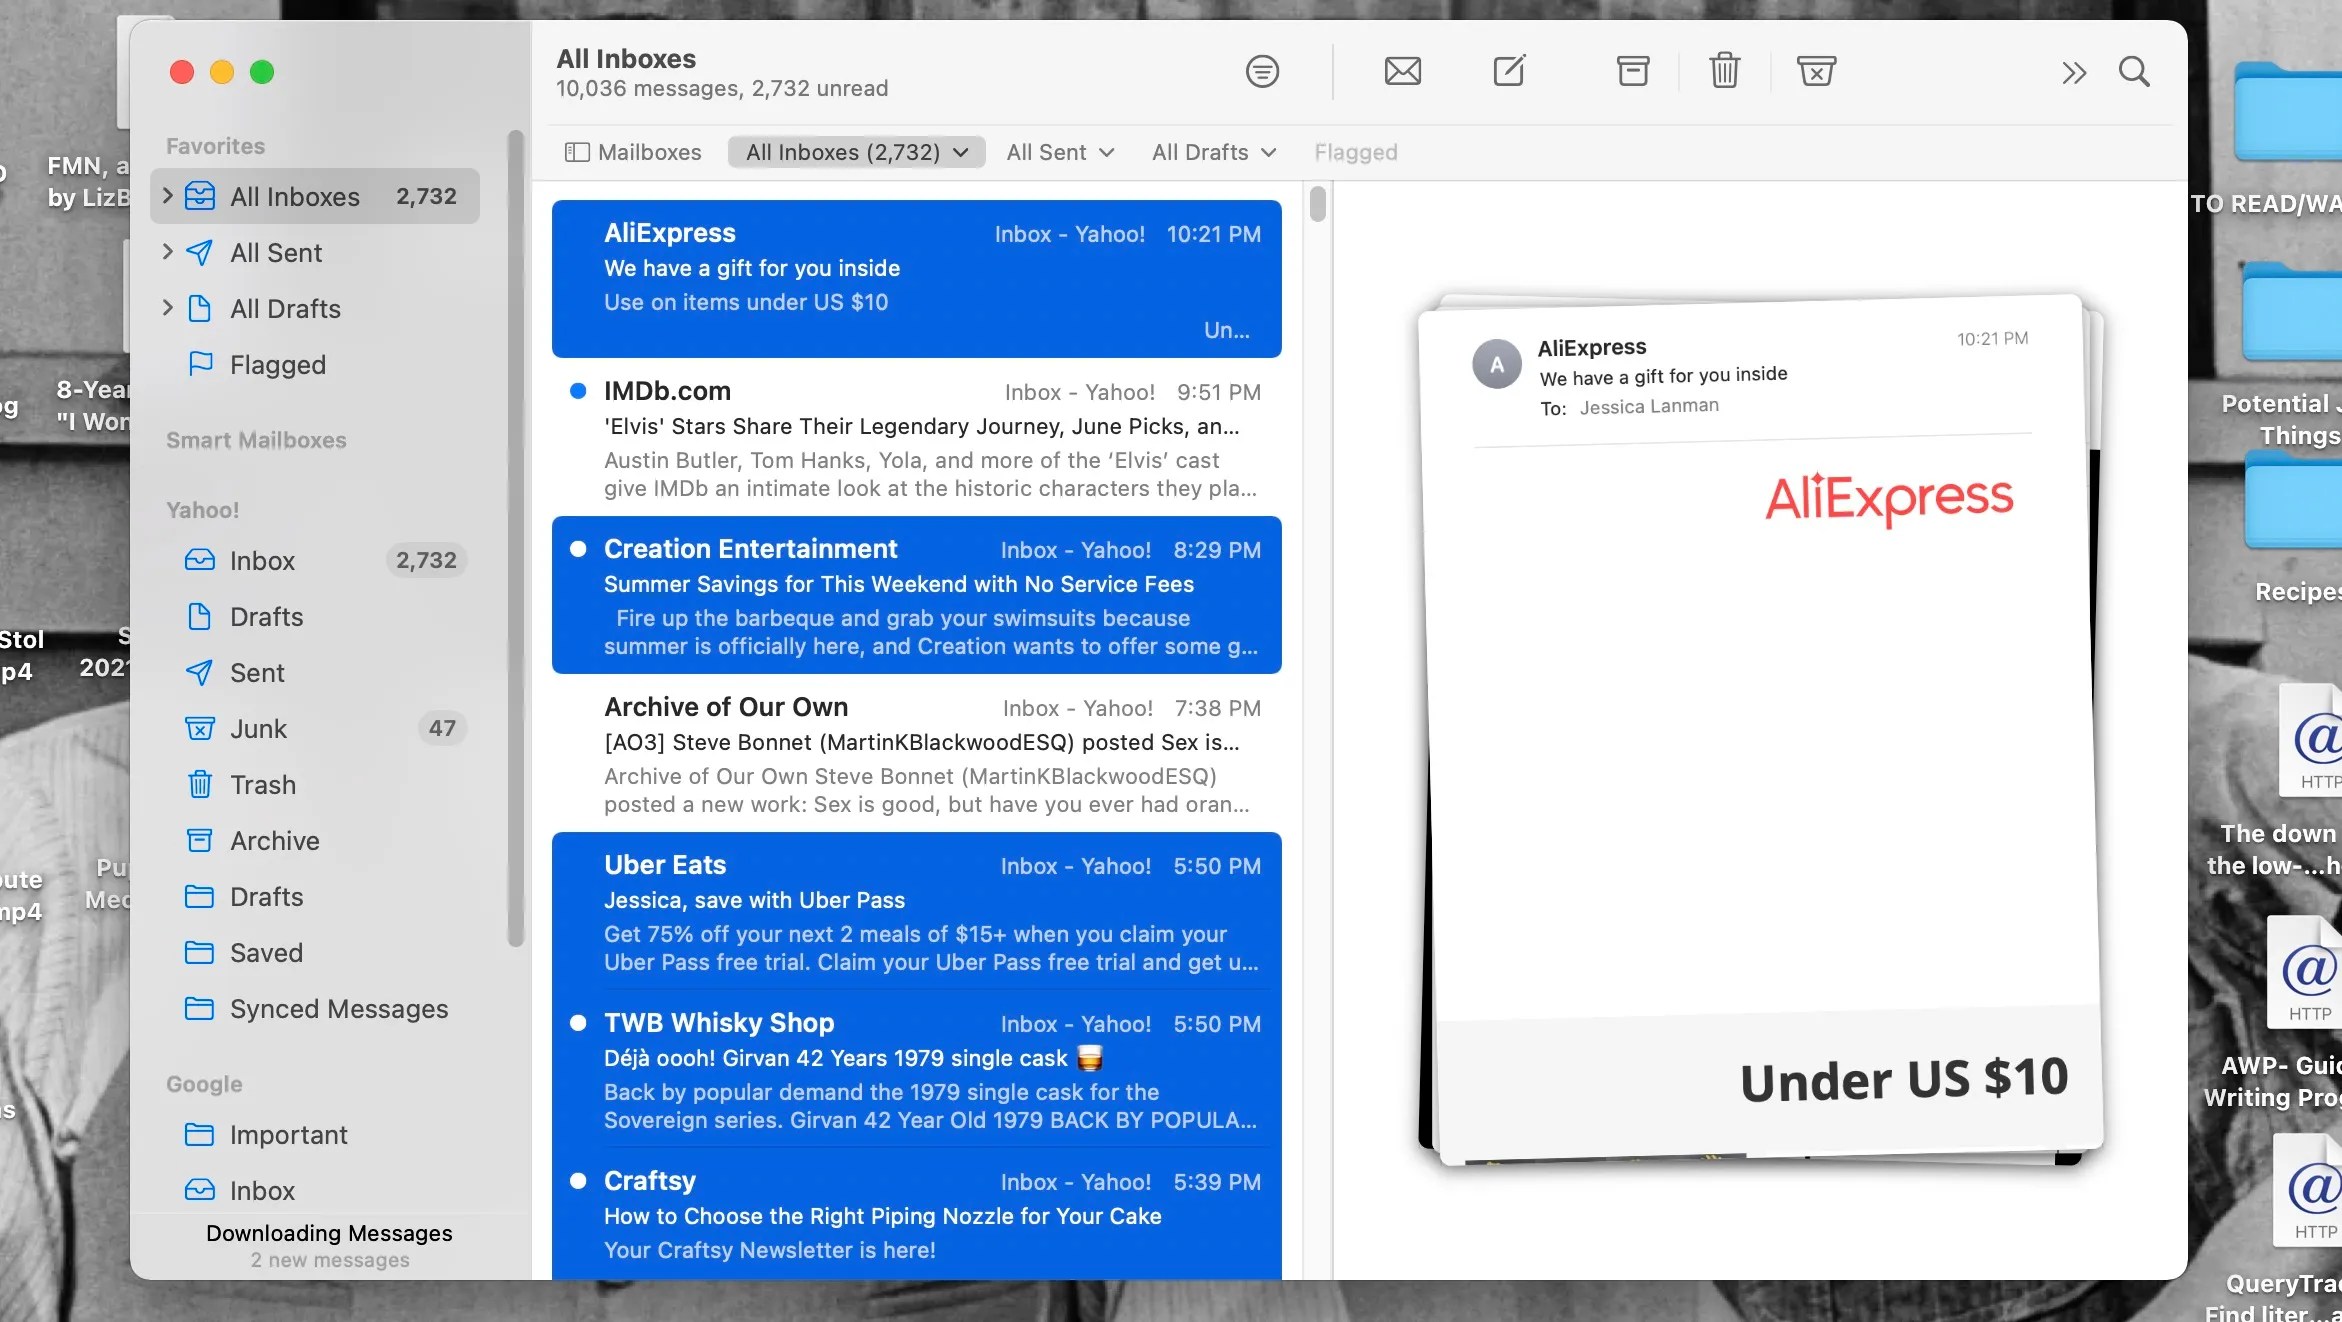Check for new mail with the envelope icon
This screenshot has width=2342, height=1322.
point(1402,71)
